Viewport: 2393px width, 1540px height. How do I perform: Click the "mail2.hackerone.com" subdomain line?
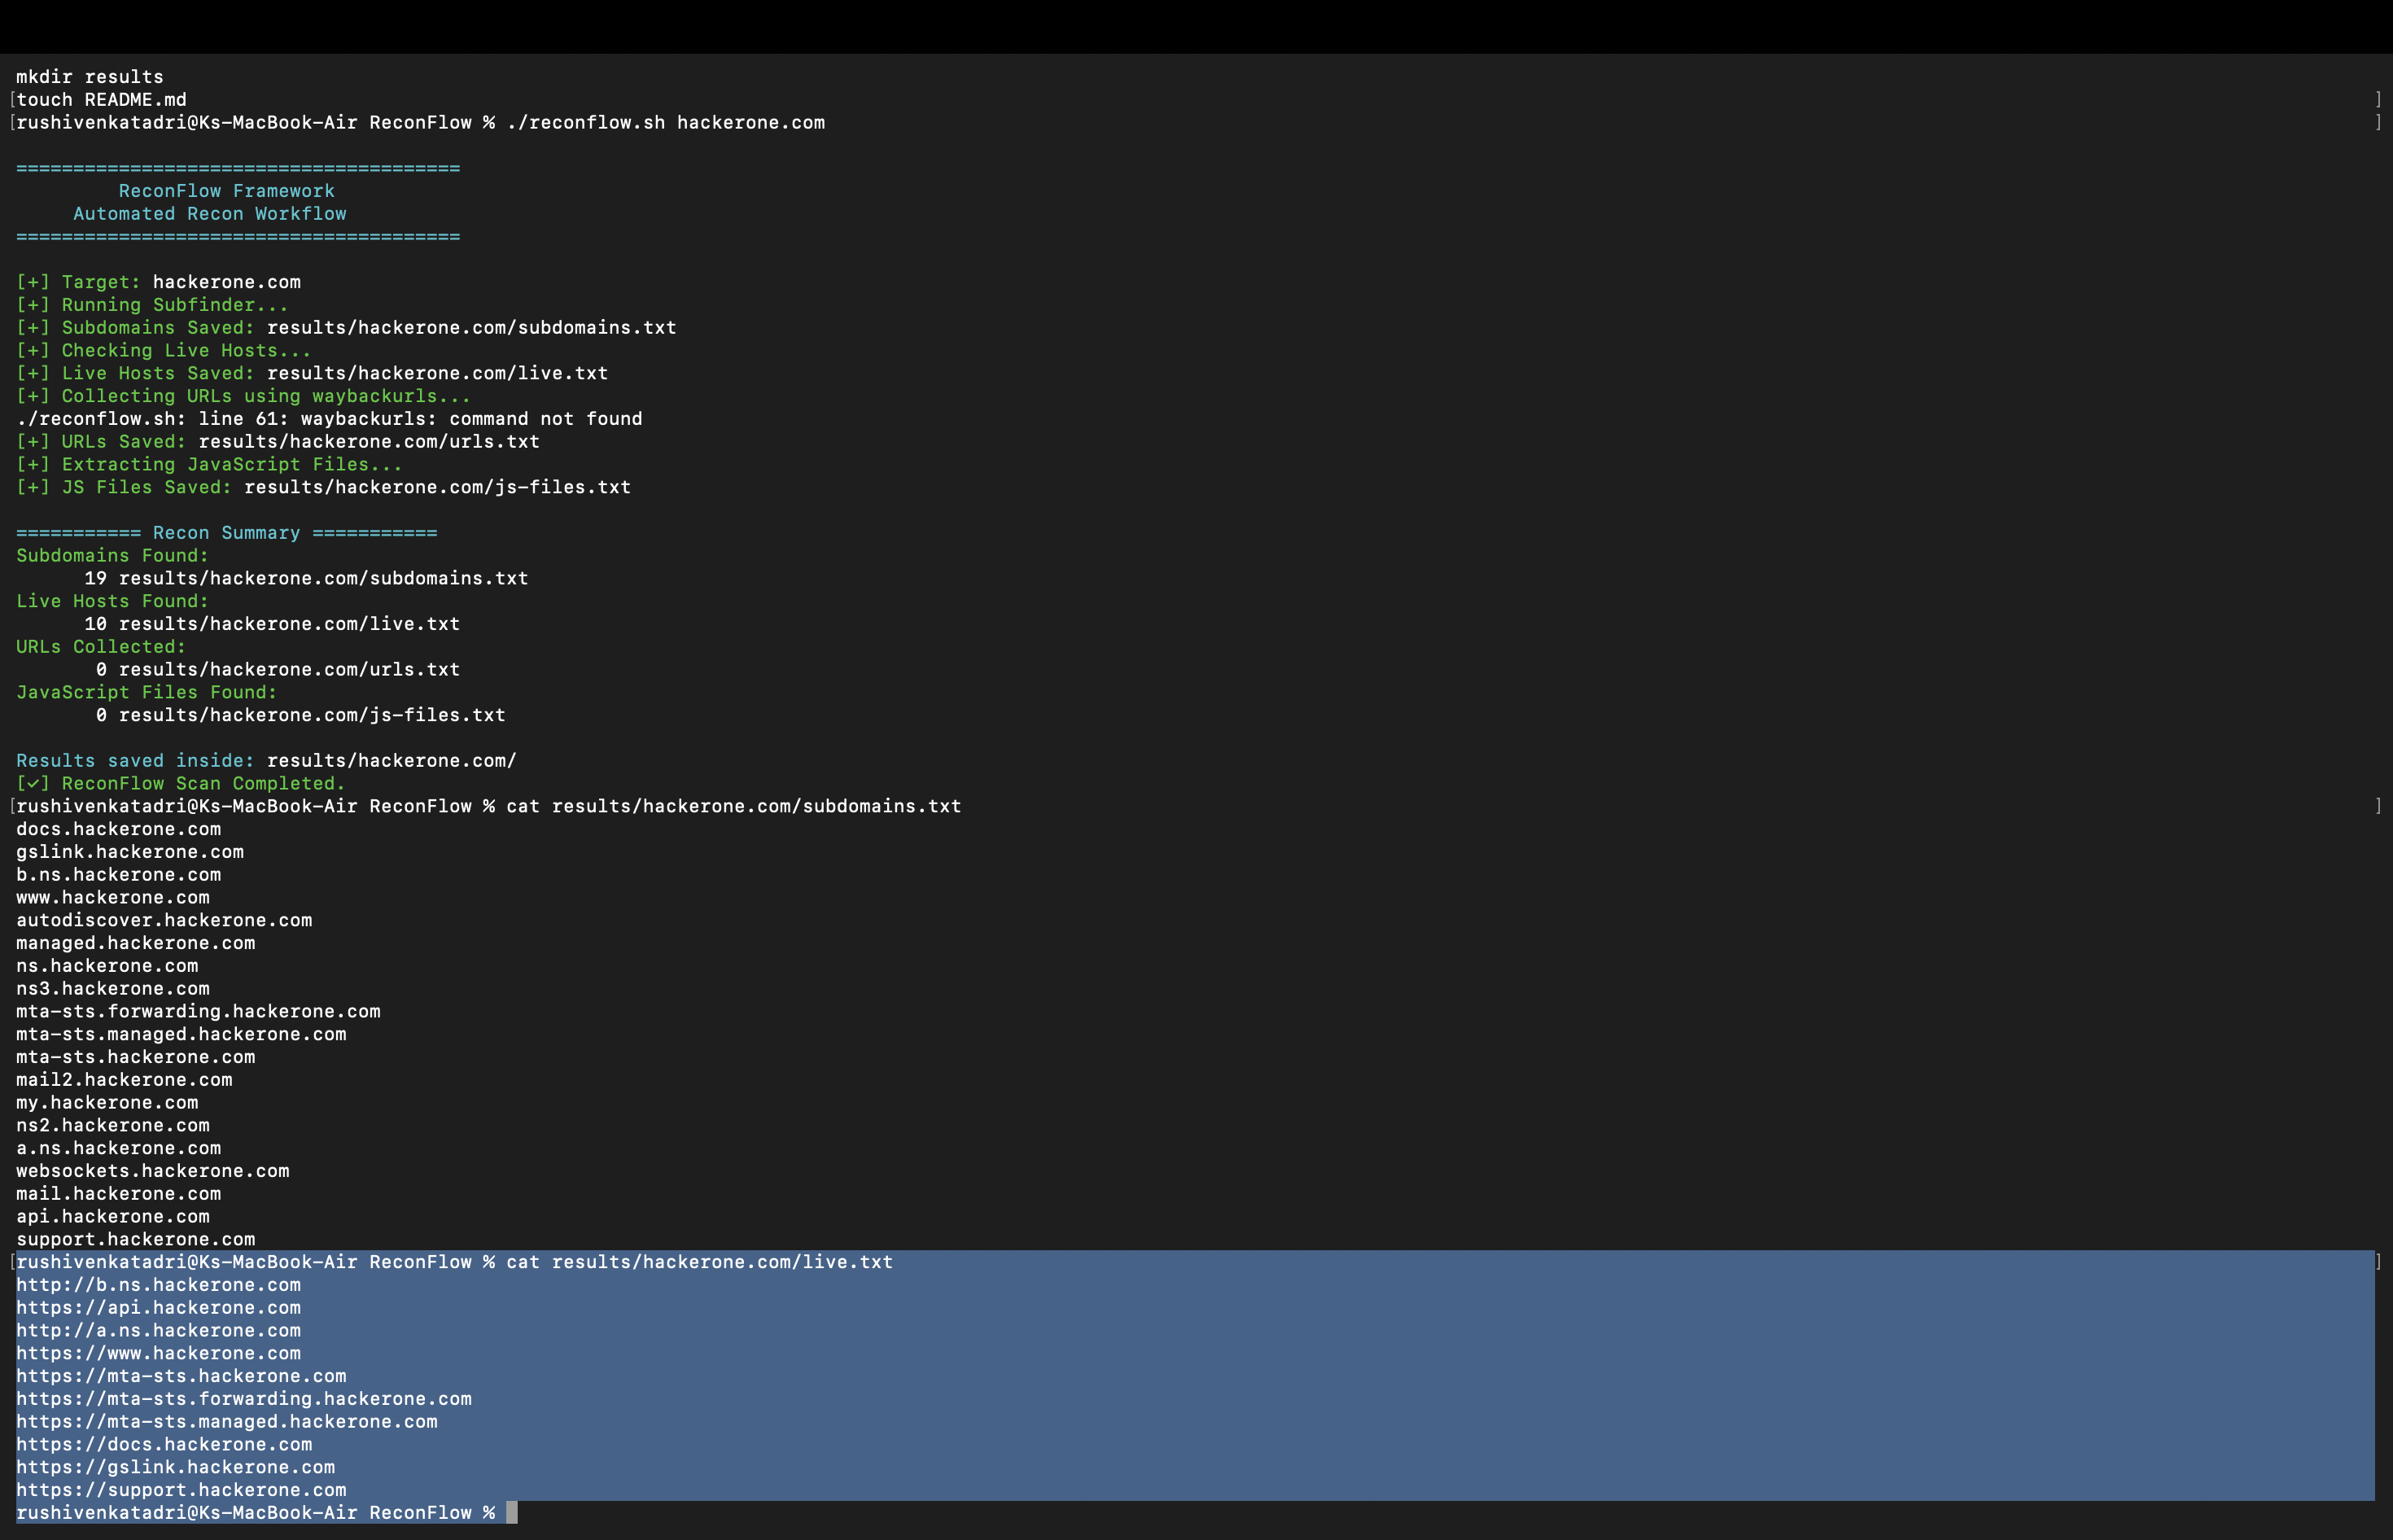tap(124, 1080)
